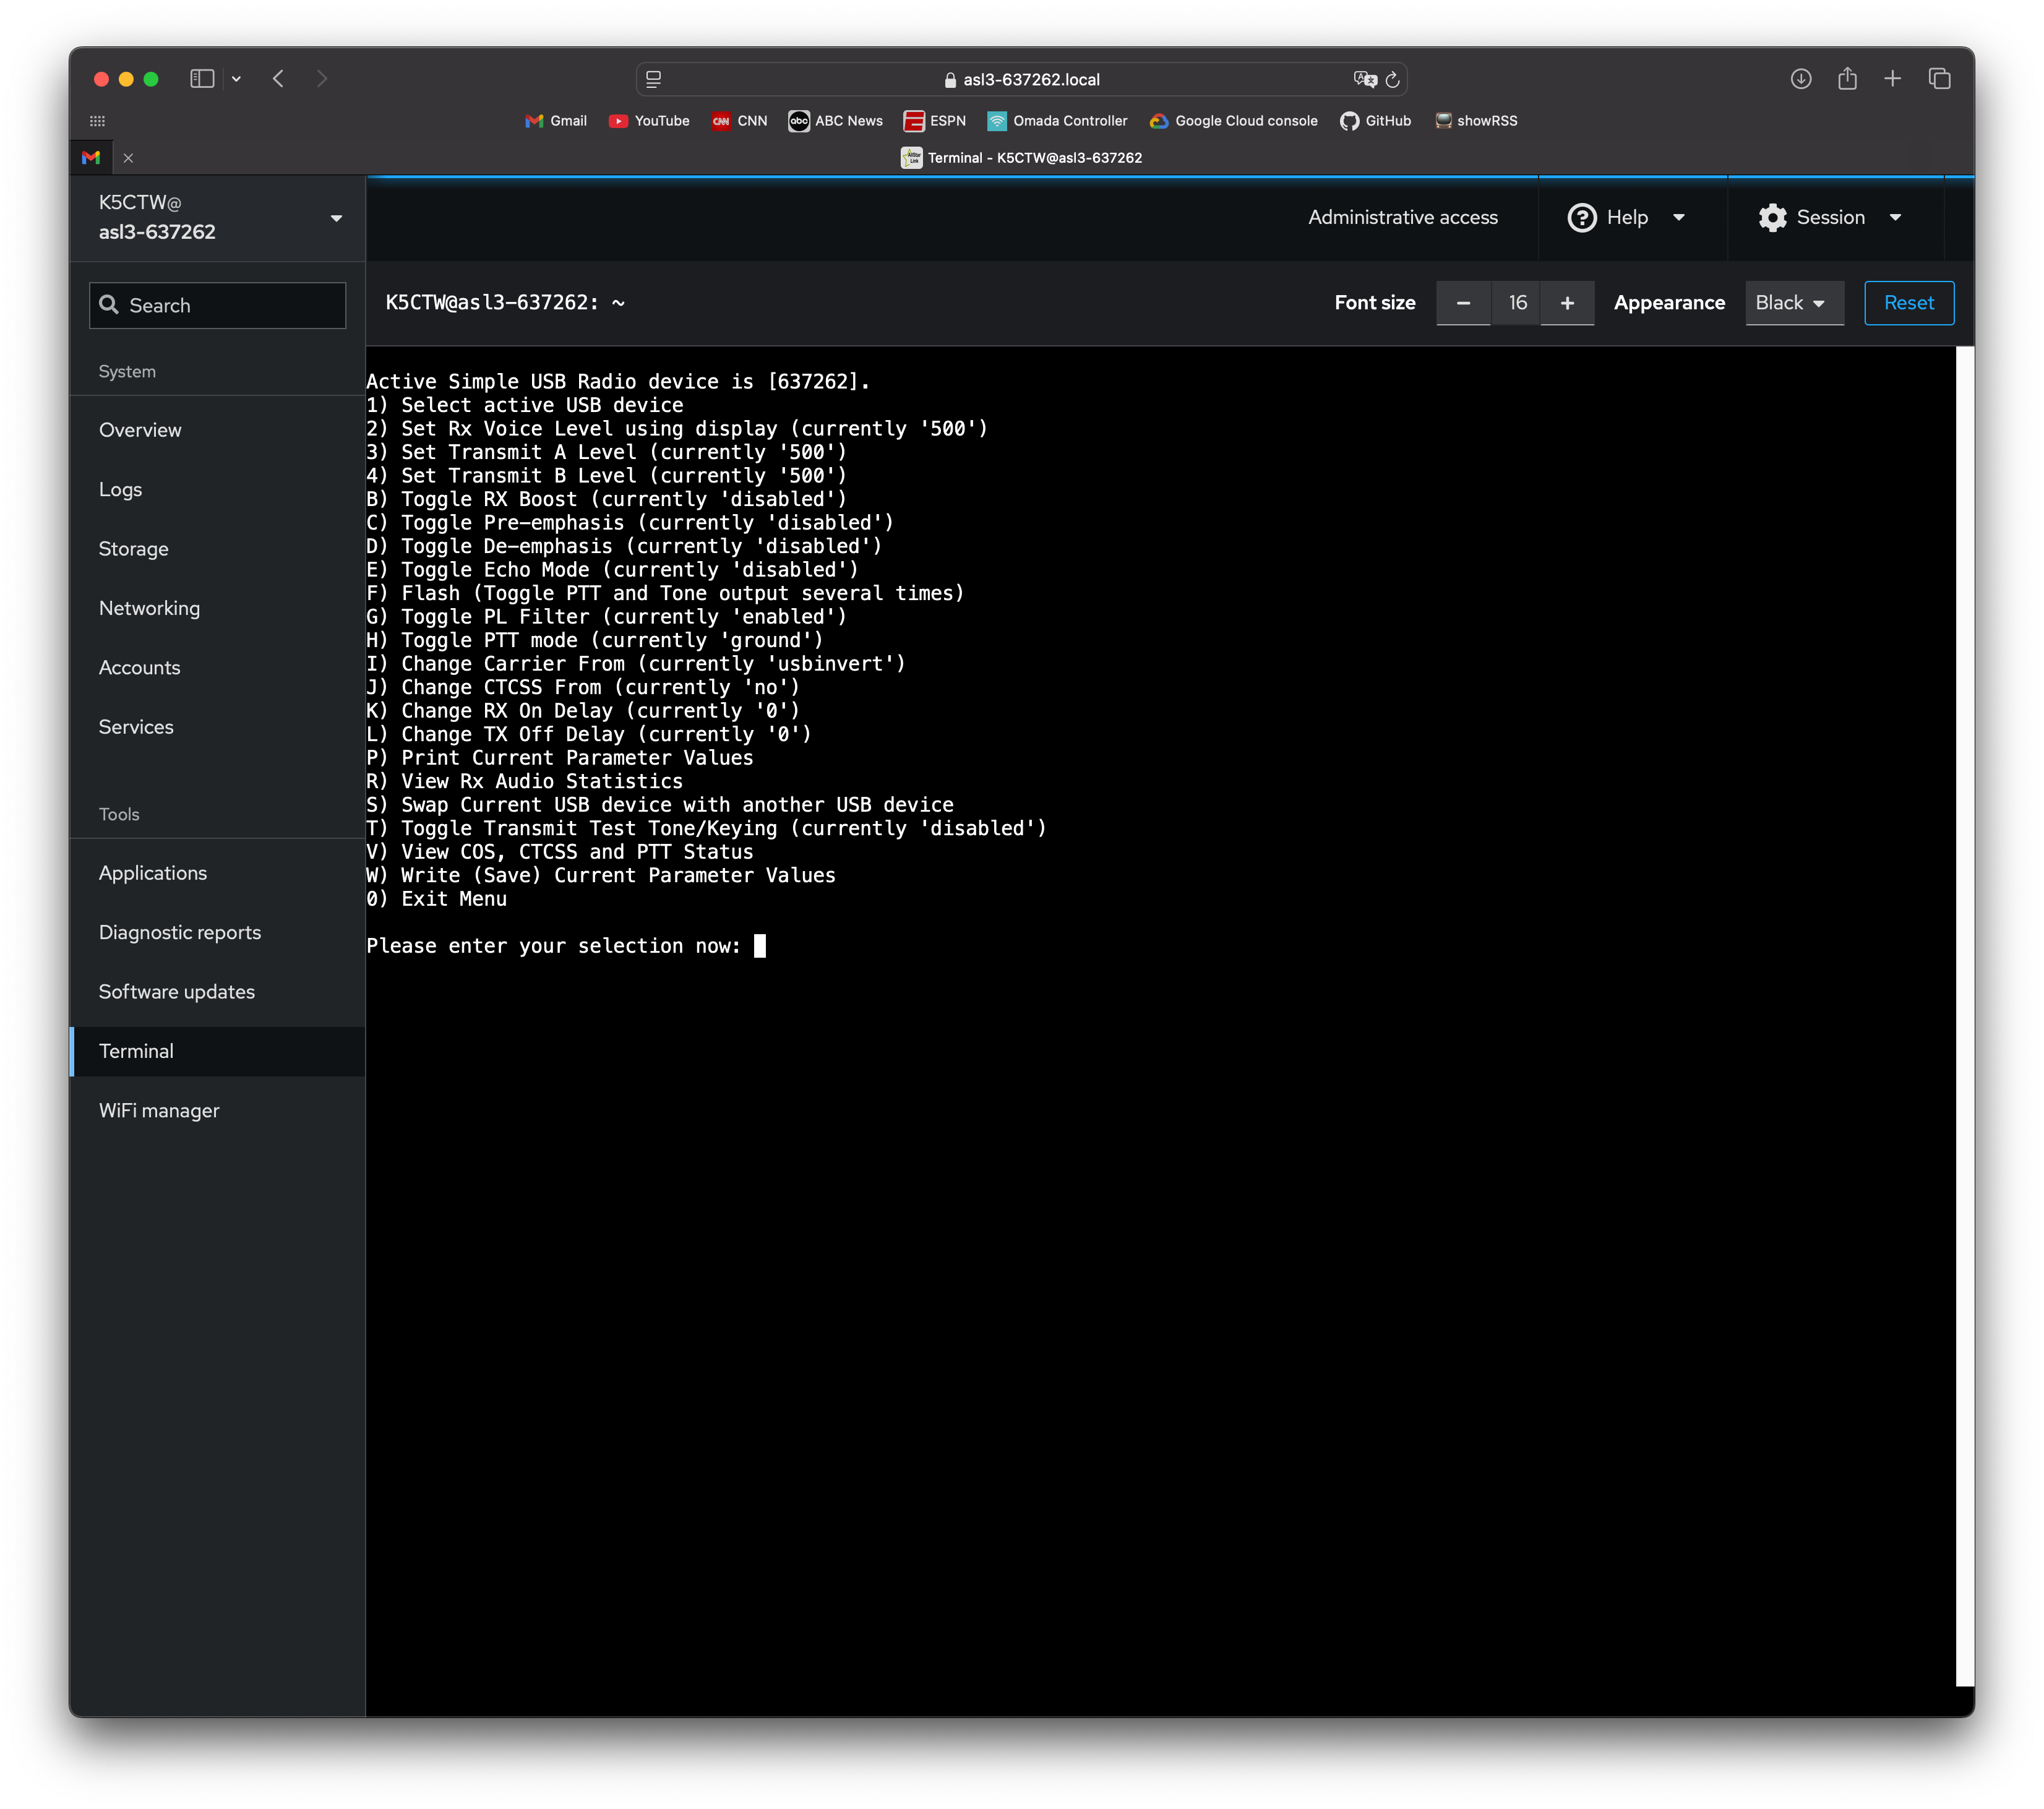Viewport: 2044px width, 1809px height.
Task: Open the Gmail pinned tab
Action: [x=91, y=157]
